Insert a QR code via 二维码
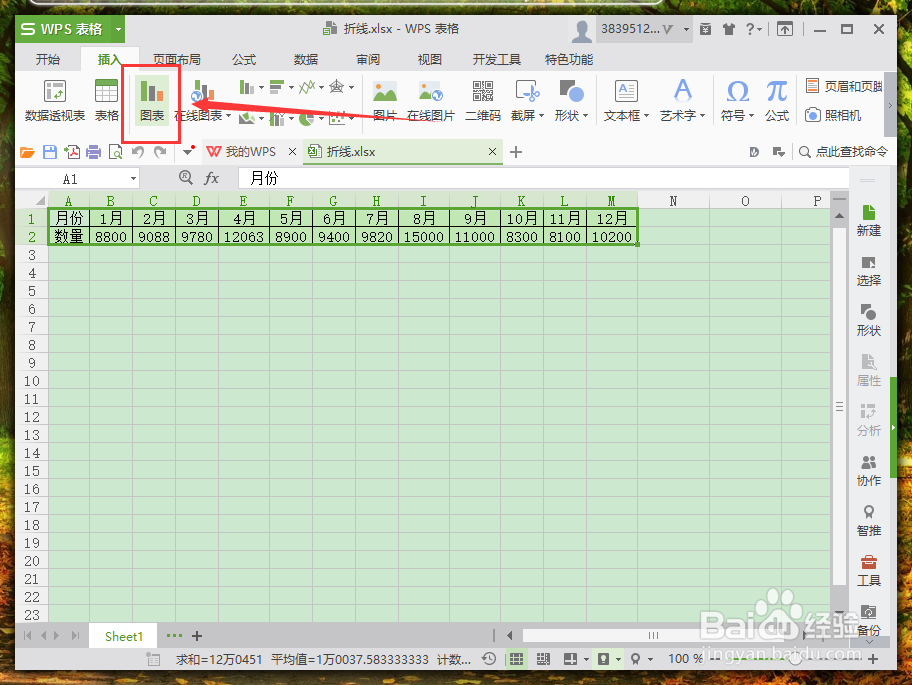Screen dimensions: 912x685 tap(483, 100)
